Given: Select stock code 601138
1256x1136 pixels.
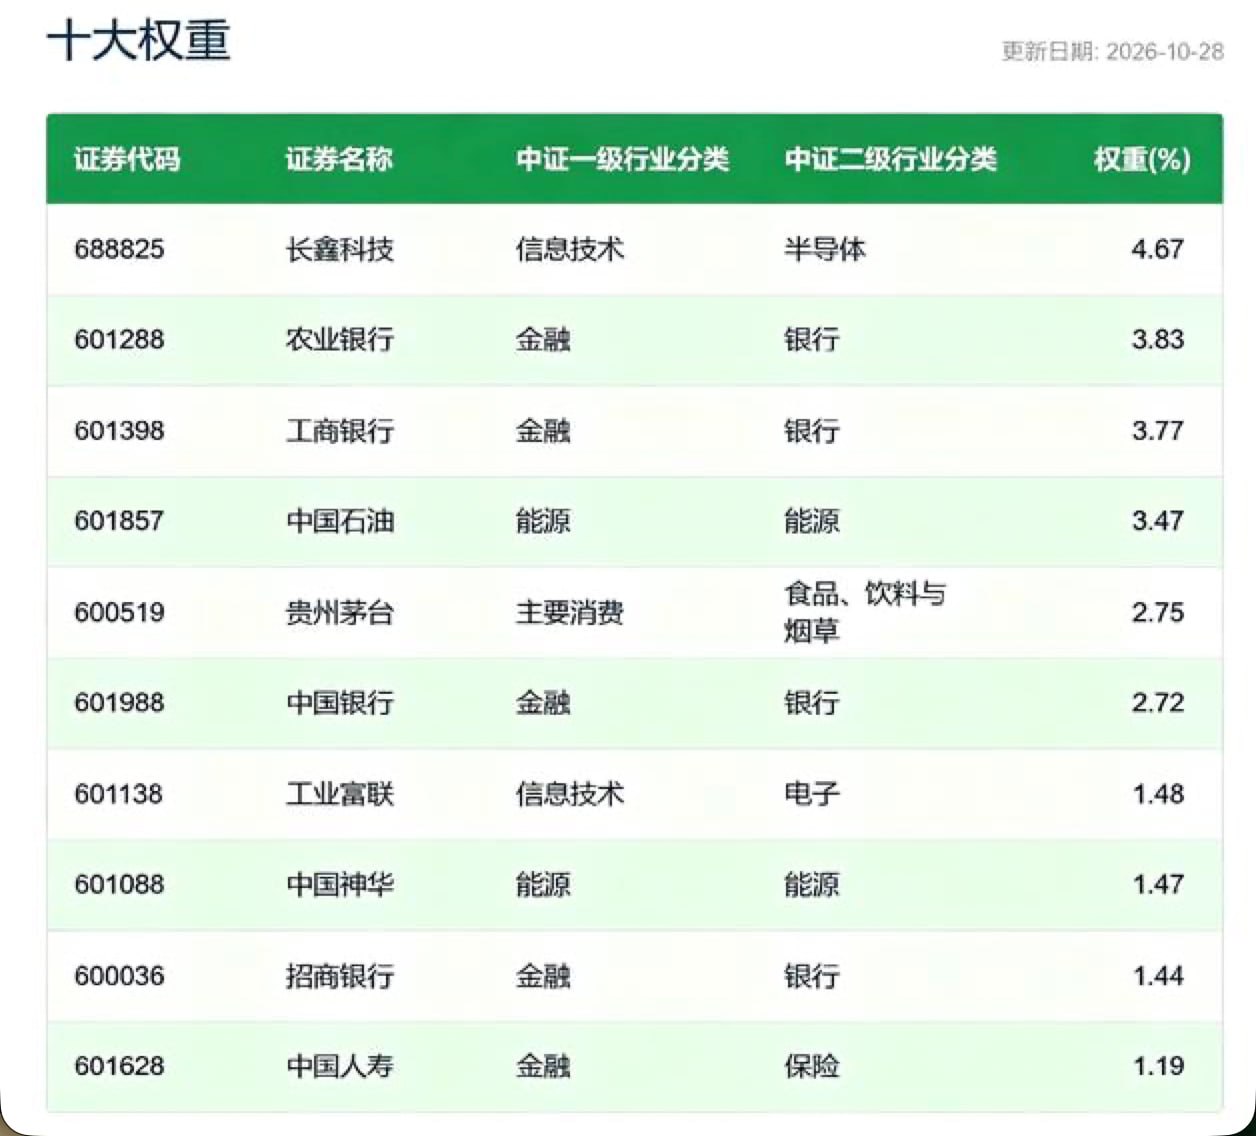Looking at the screenshot, I should point(119,794).
